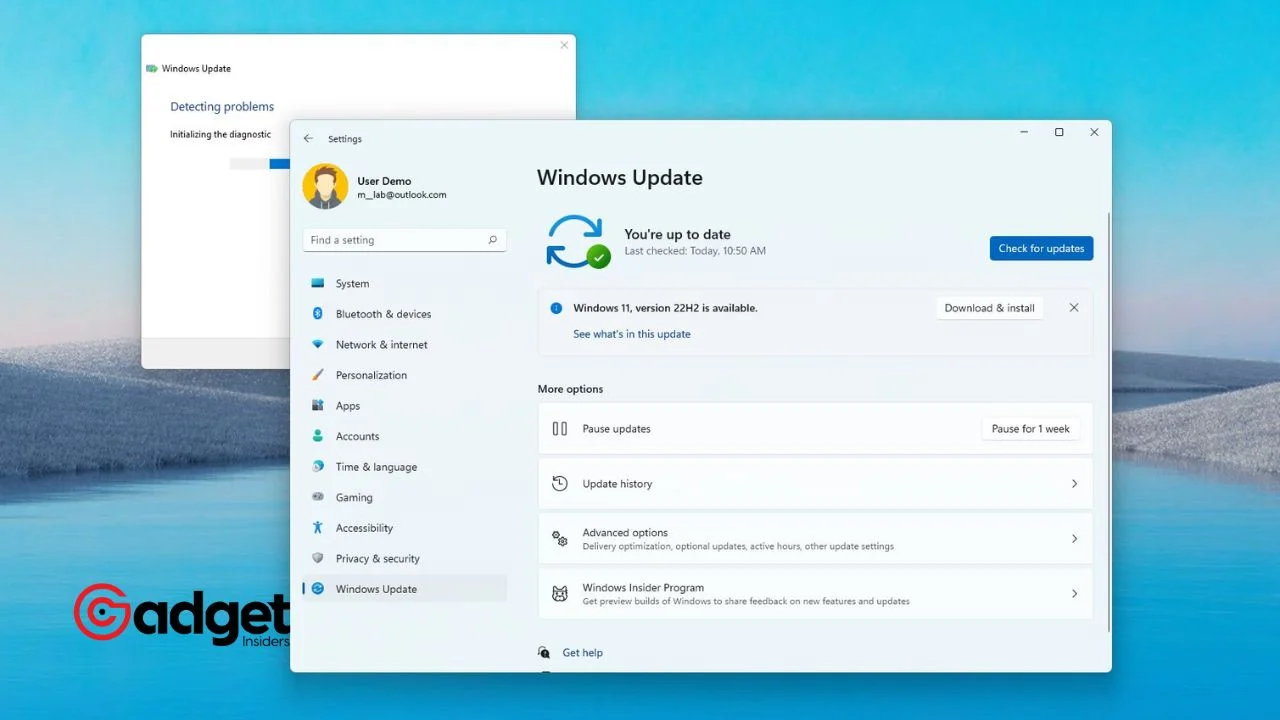
Task: Click the Advanced options gears icon
Action: [x=560, y=539]
